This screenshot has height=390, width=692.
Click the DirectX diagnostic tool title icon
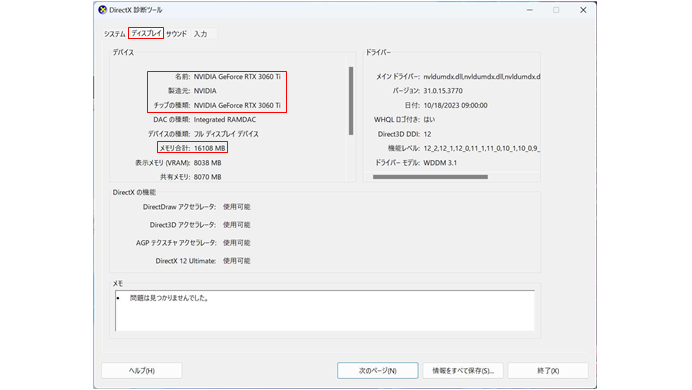pos(102,10)
